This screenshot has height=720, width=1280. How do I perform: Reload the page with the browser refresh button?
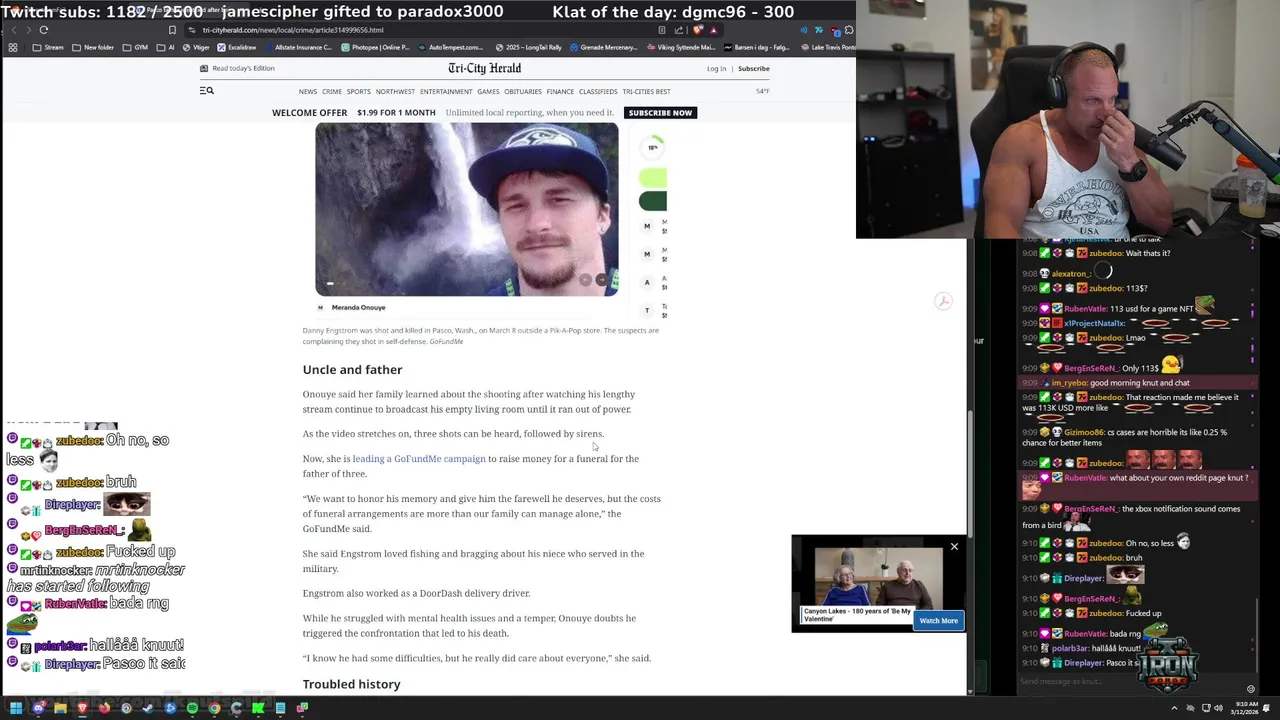coord(43,30)
